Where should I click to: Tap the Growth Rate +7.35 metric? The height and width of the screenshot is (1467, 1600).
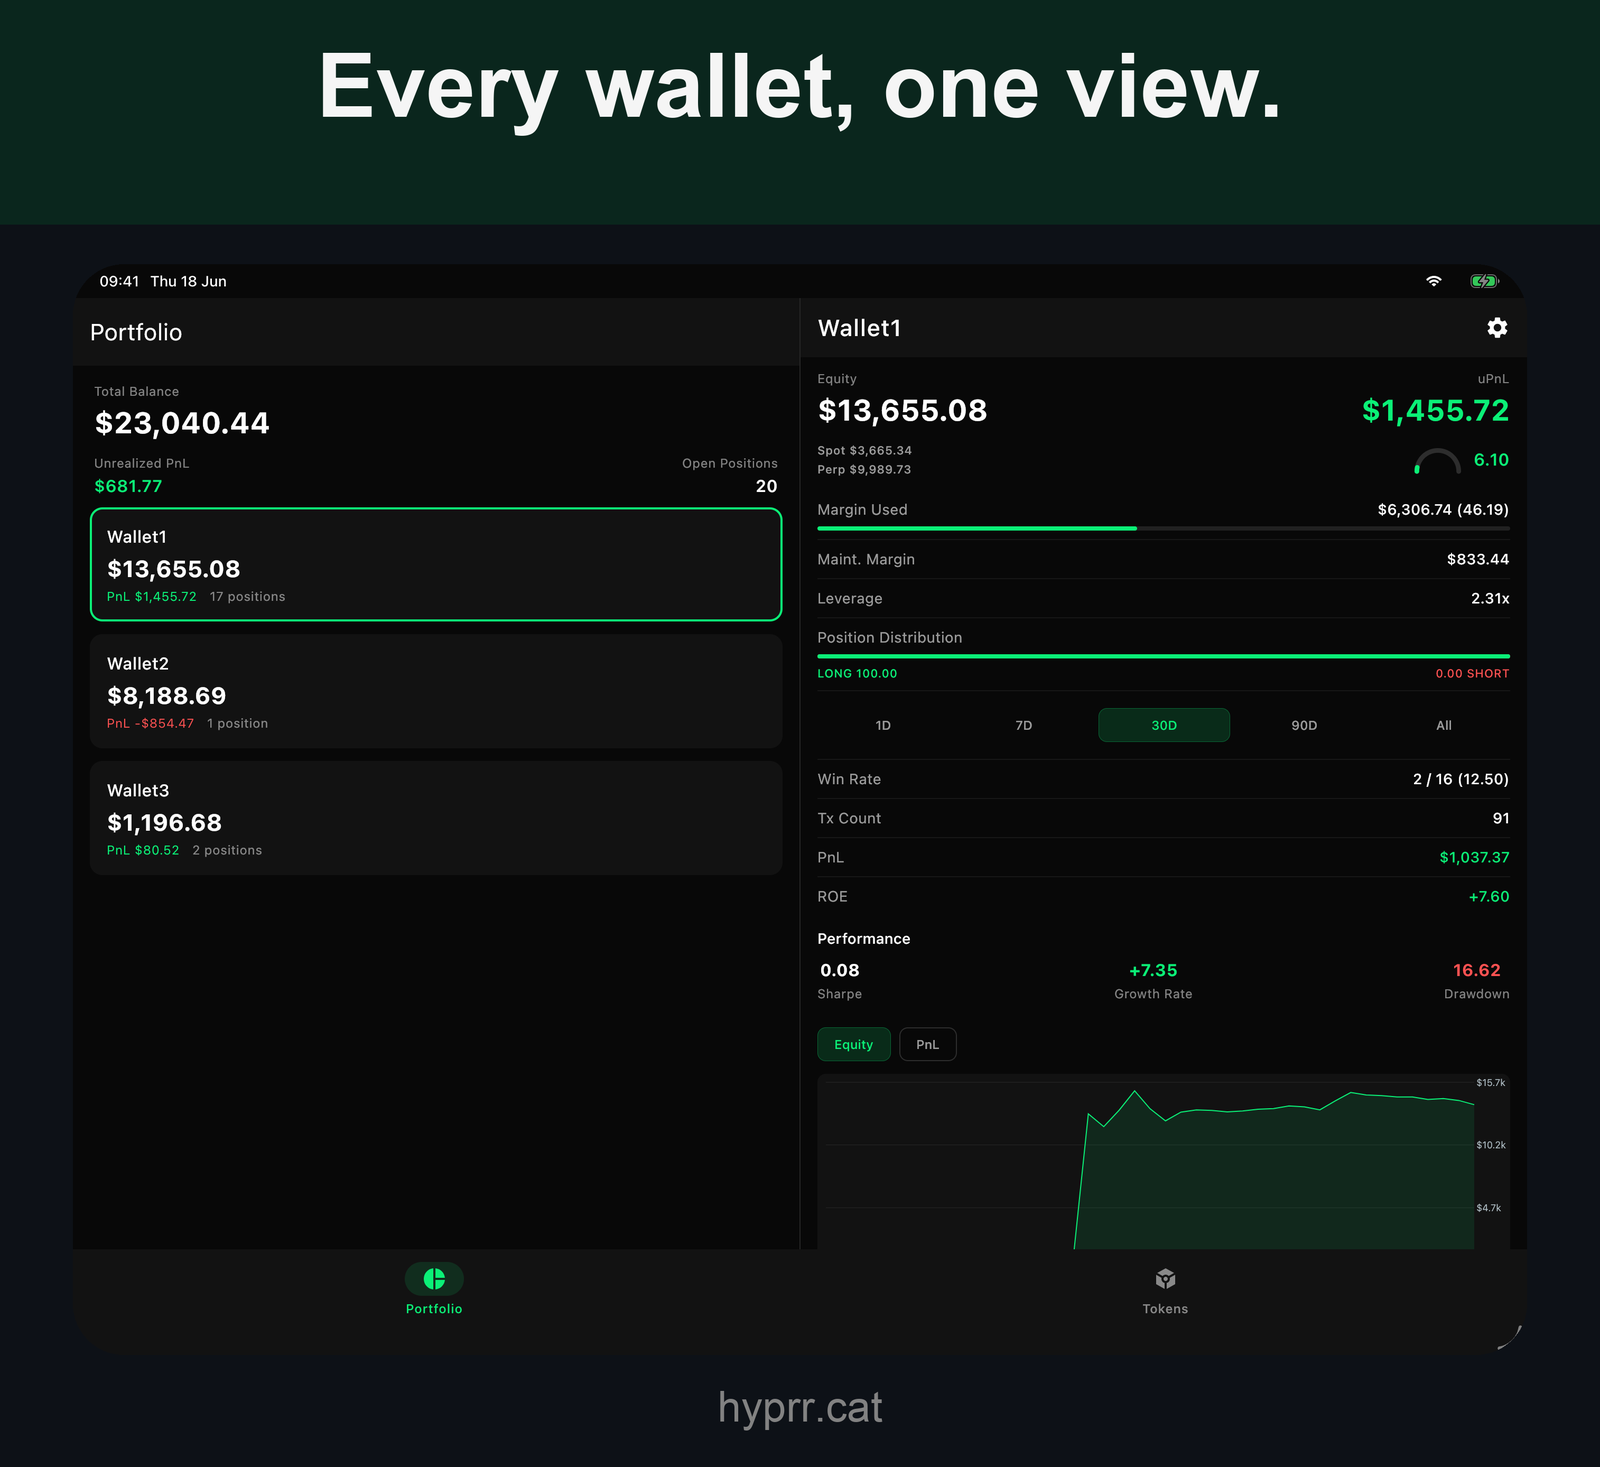[1153, 980]
